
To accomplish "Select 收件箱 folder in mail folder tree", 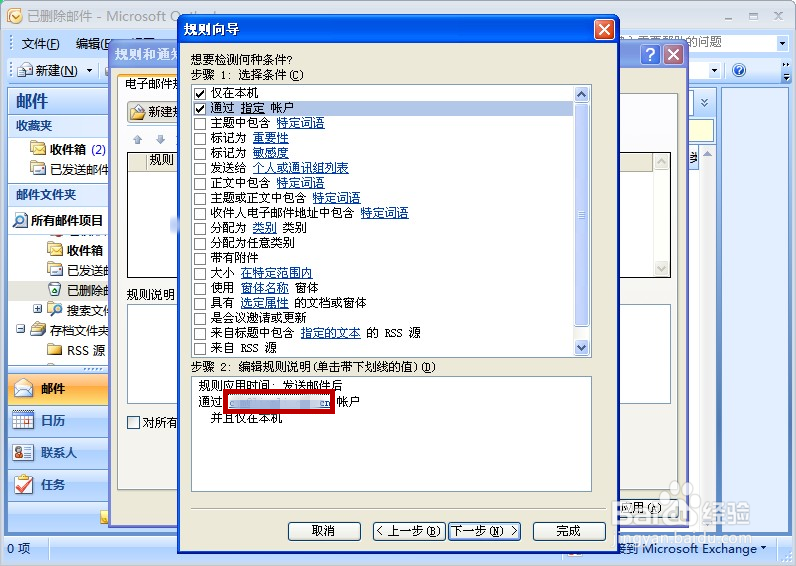I will tap(75, 250).
